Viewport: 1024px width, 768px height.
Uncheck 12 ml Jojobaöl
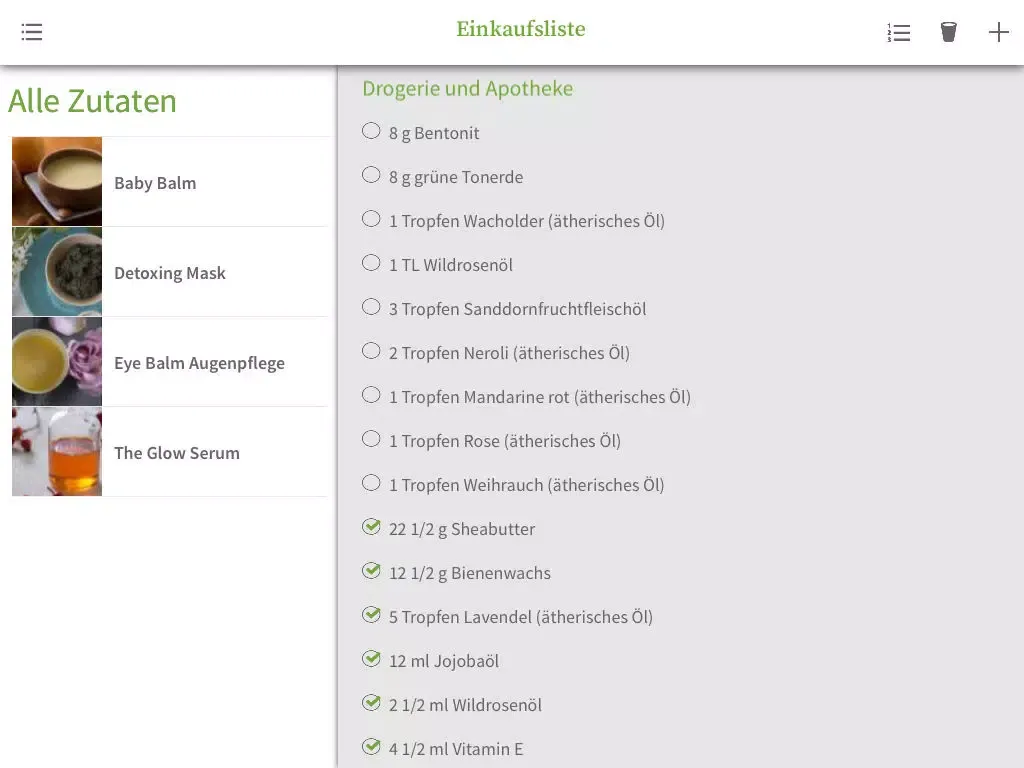tap(371, 659)
